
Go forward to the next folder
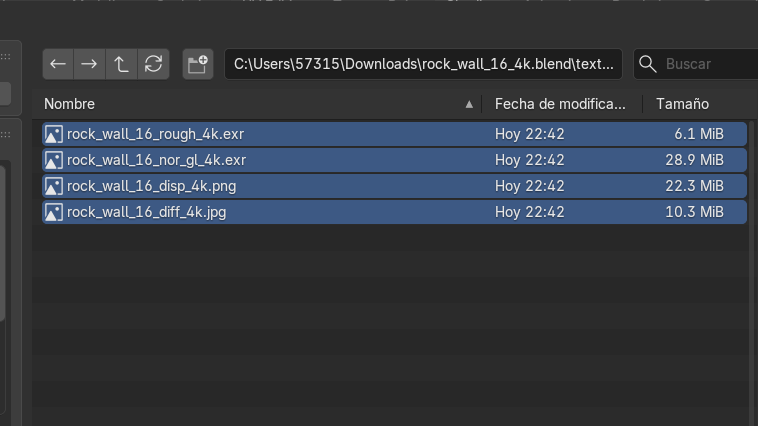pos(89,64)
